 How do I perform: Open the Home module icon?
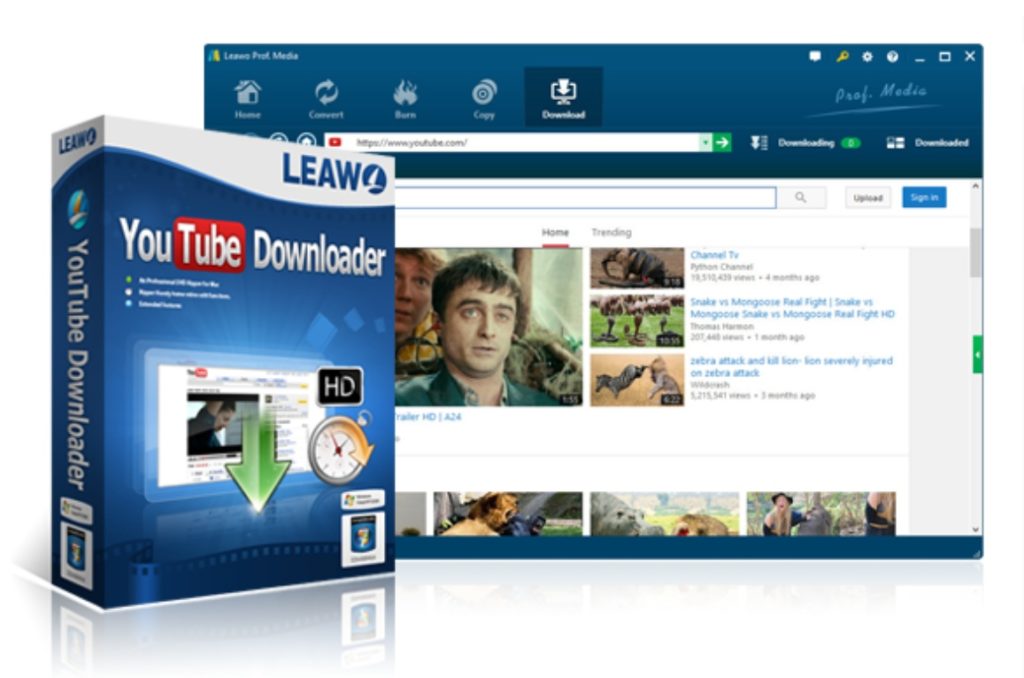tap(248, 99)
